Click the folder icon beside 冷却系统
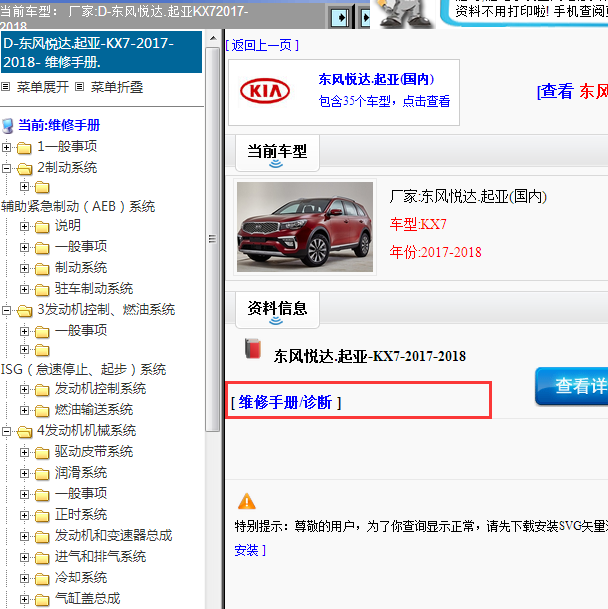This screenshot has height=609, width=608. 42,578
